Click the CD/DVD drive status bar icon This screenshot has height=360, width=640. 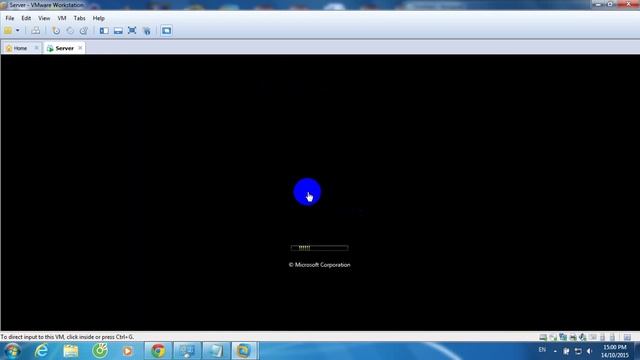pos(553,337)
